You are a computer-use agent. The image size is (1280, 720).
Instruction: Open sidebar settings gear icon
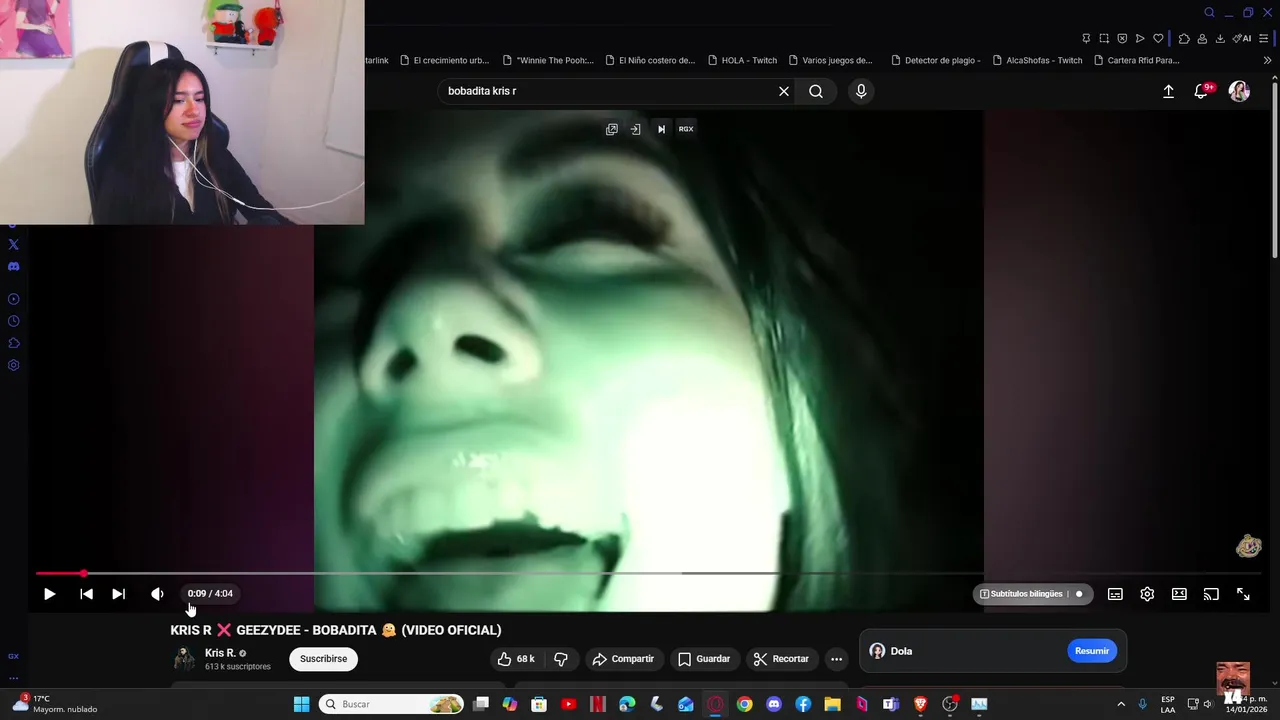coord(13,365)
